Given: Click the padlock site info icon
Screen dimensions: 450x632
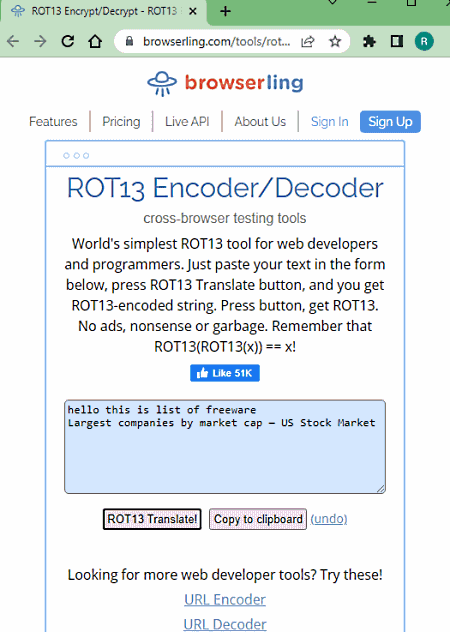Looking at the screenshot, I should pos(129,41).
